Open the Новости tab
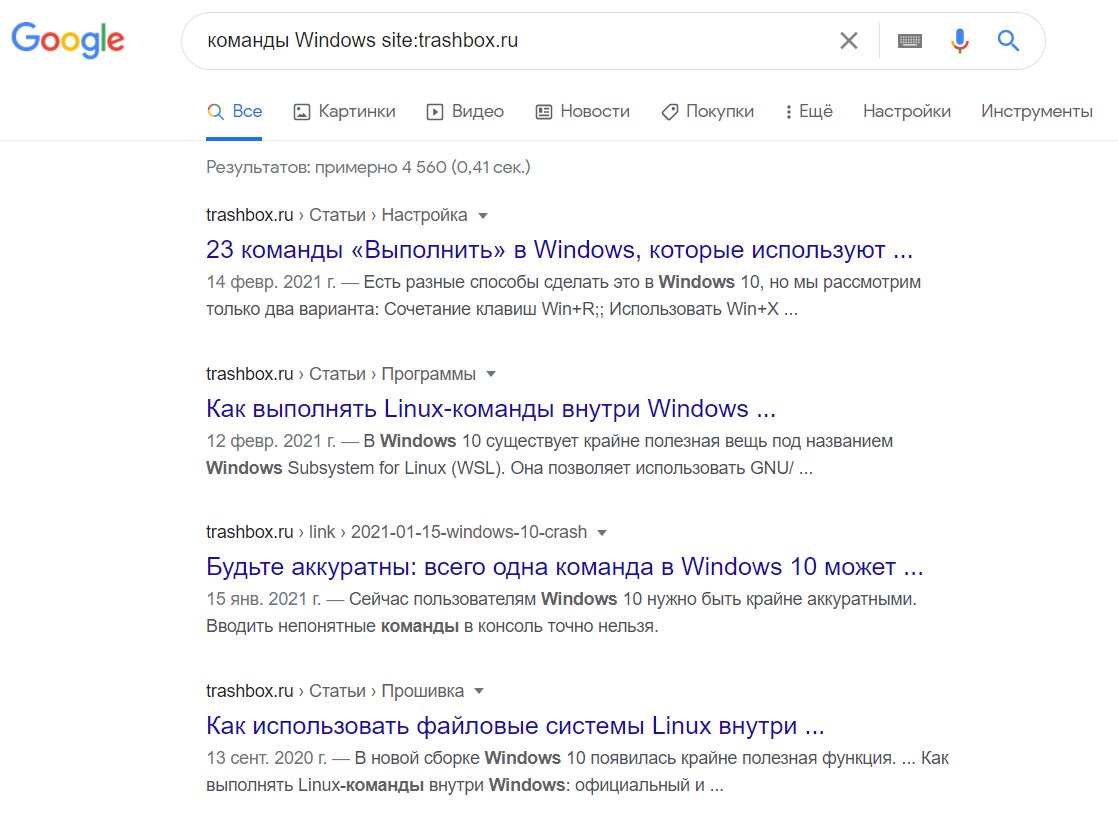The image size is (1118, 817). [x=583, y=111]
